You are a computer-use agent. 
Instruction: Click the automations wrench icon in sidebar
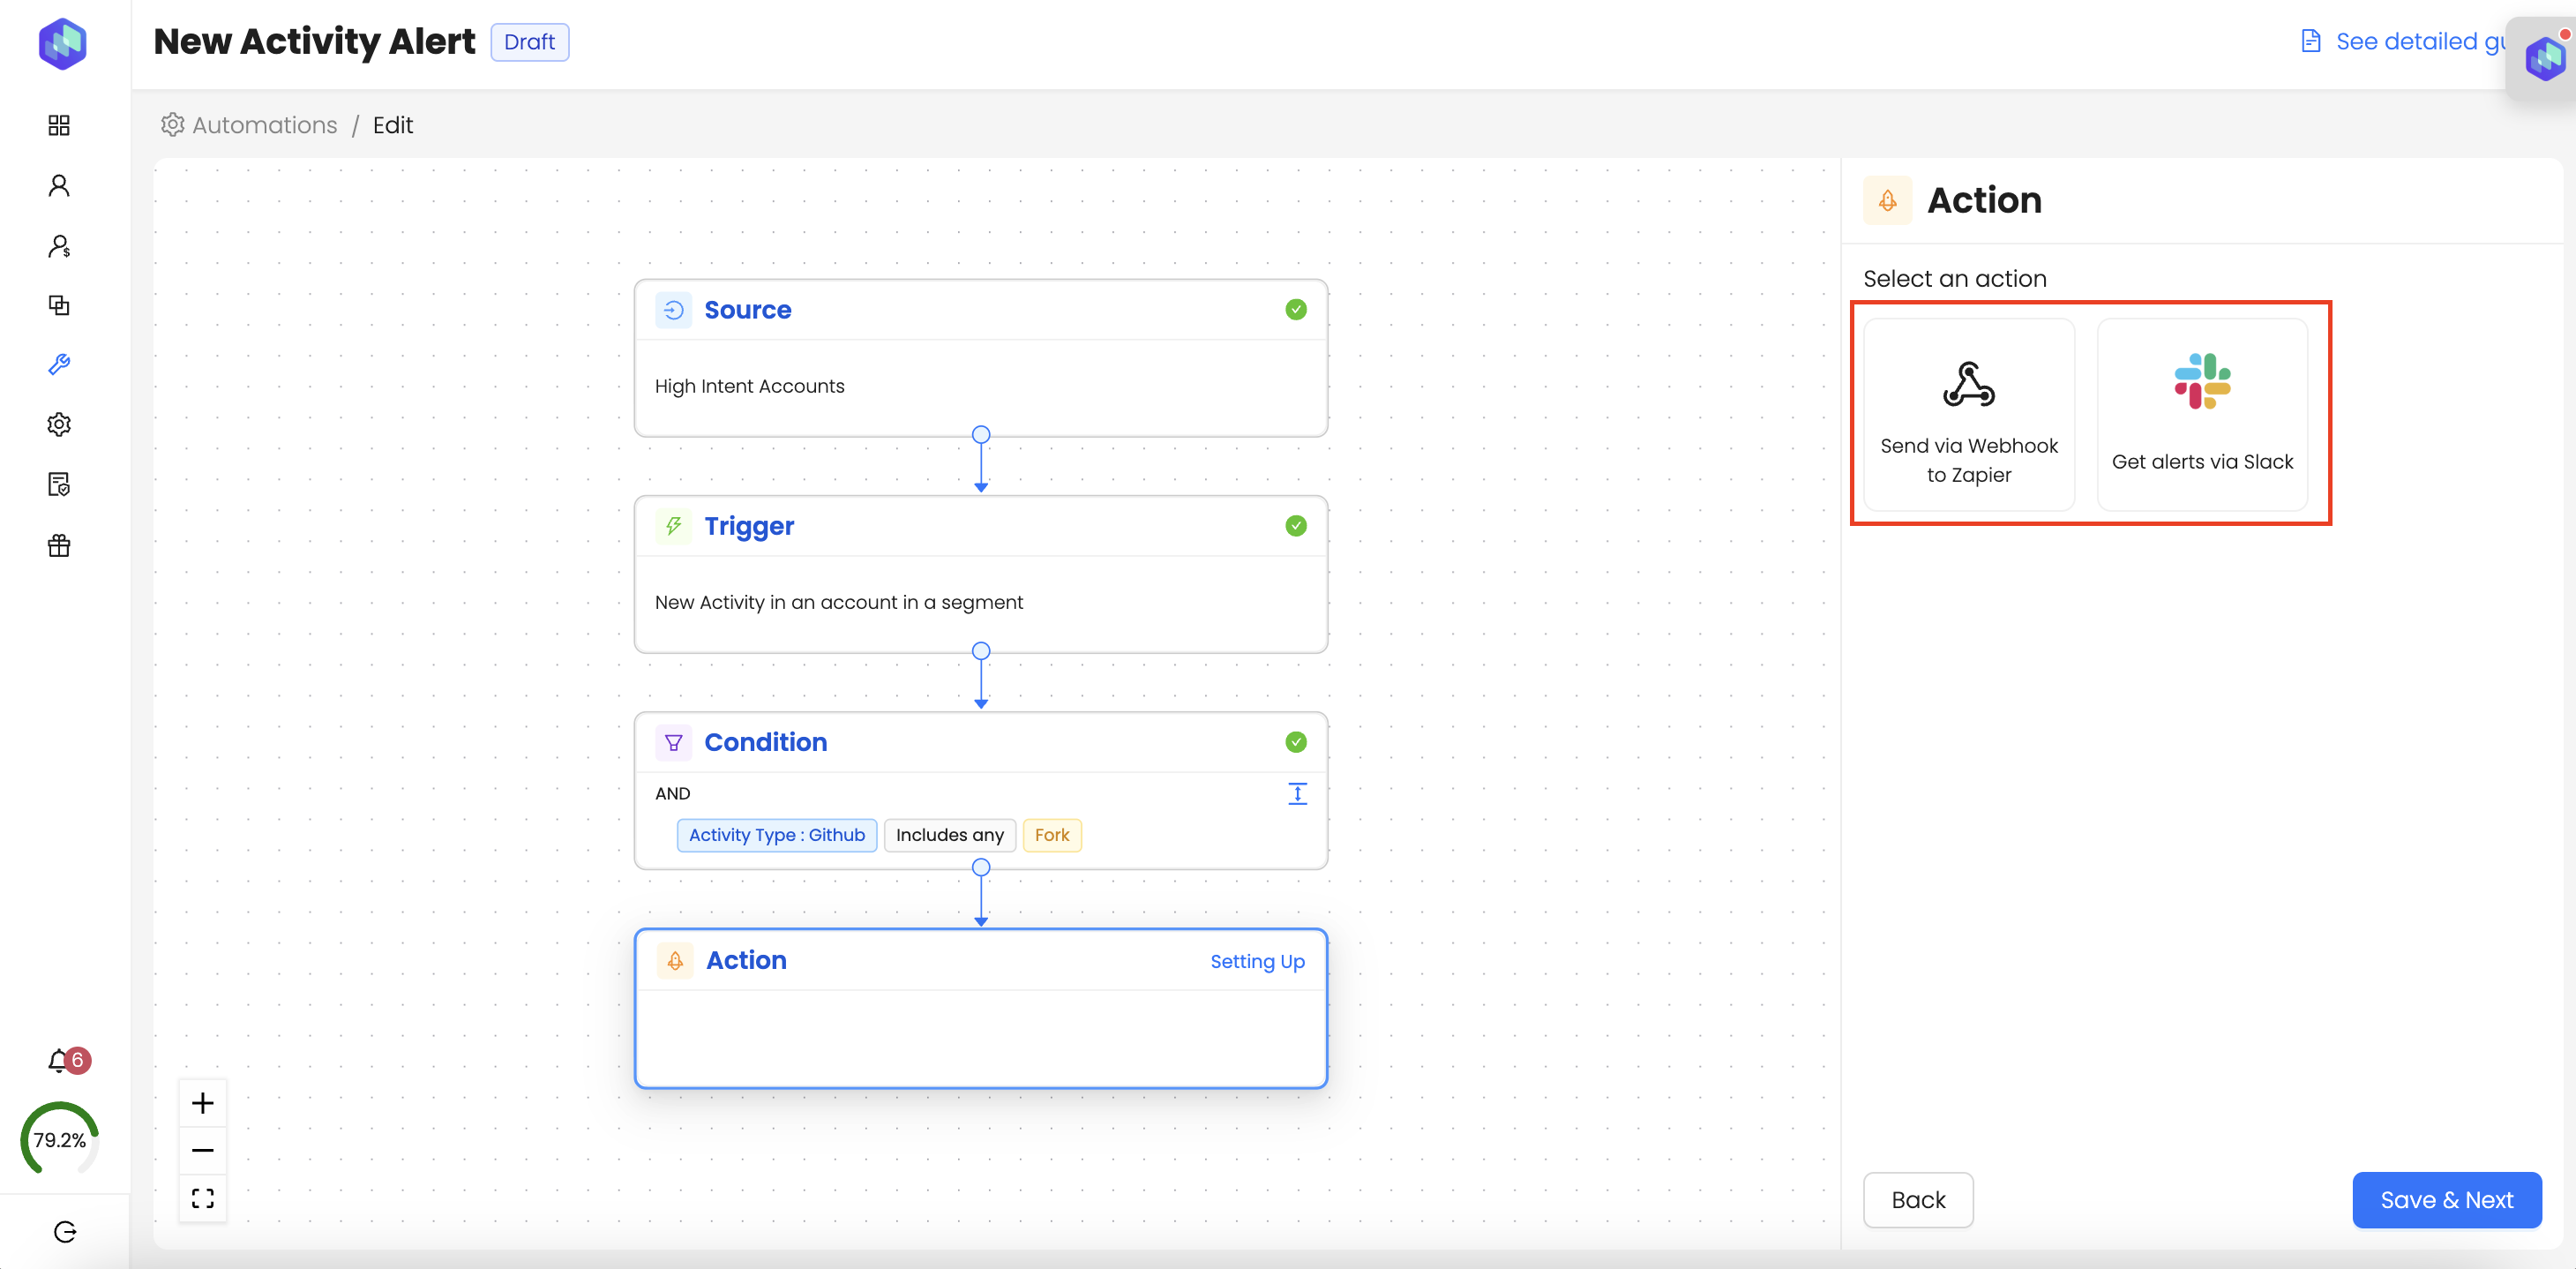pos(59,365)
